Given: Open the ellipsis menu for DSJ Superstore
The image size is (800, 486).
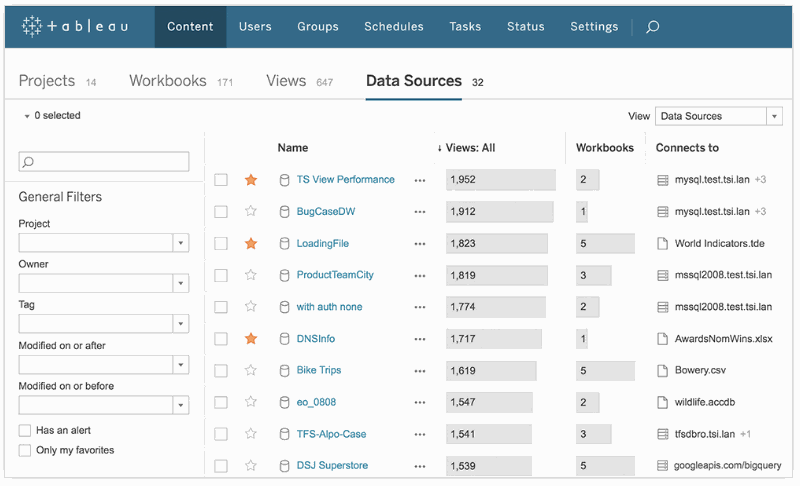Looking at the screenshot, I should 420,466.
